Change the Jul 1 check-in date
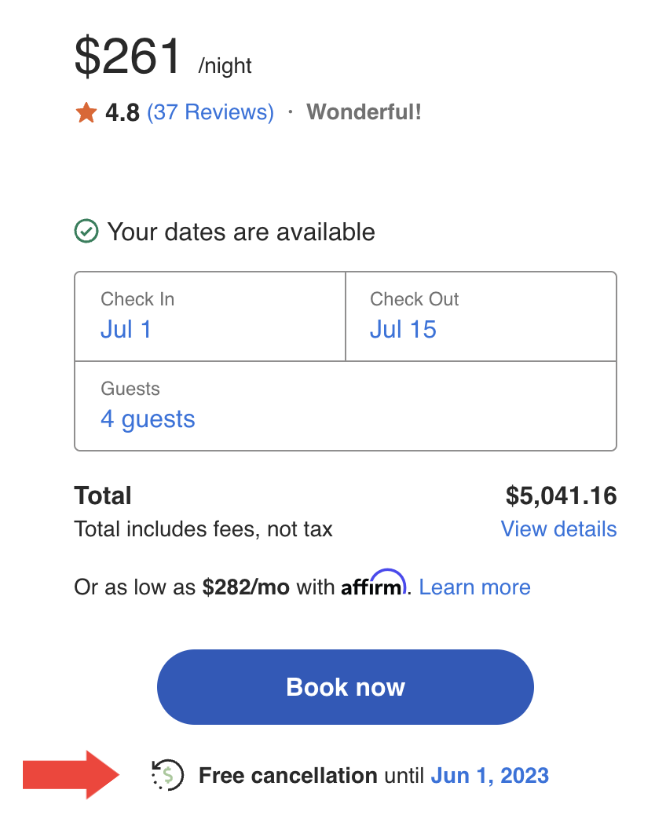654x840 pixels. coord(126,329)
